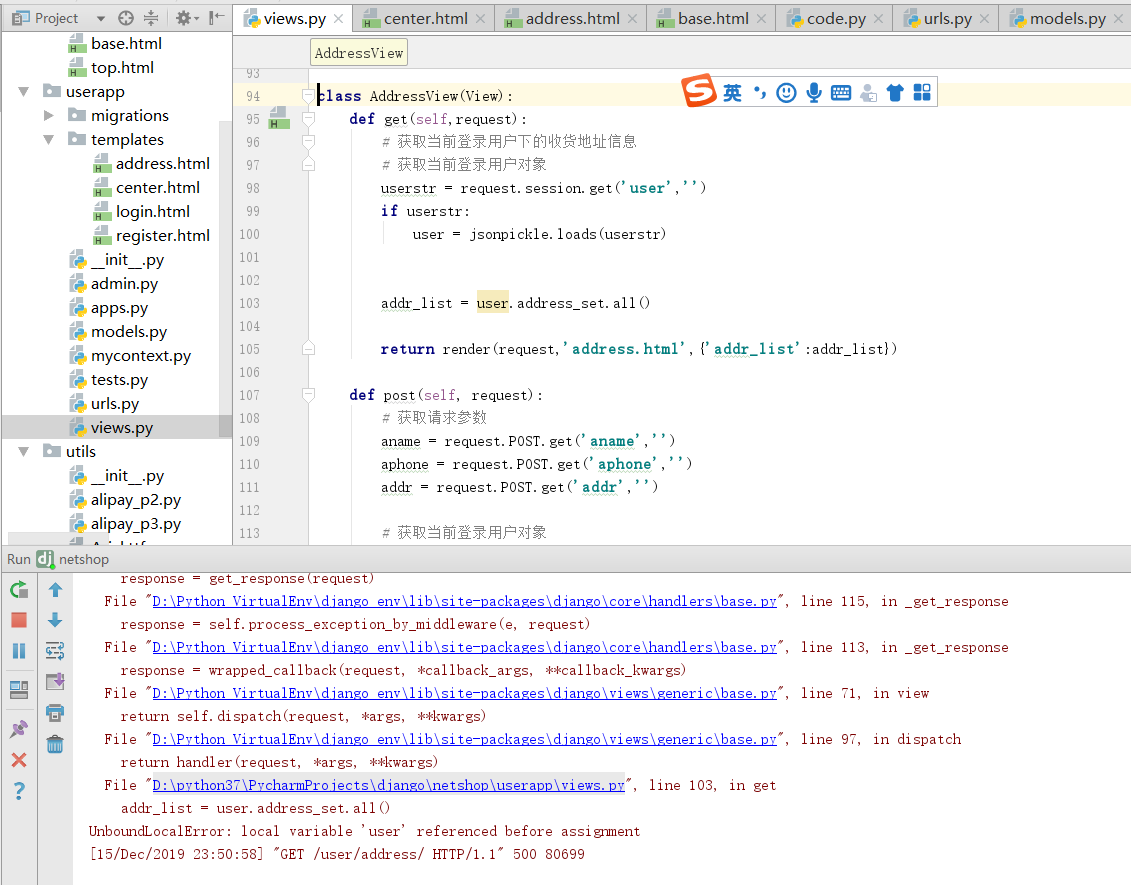
Task: Switch to the base.html tab
Action: [713, 19]
